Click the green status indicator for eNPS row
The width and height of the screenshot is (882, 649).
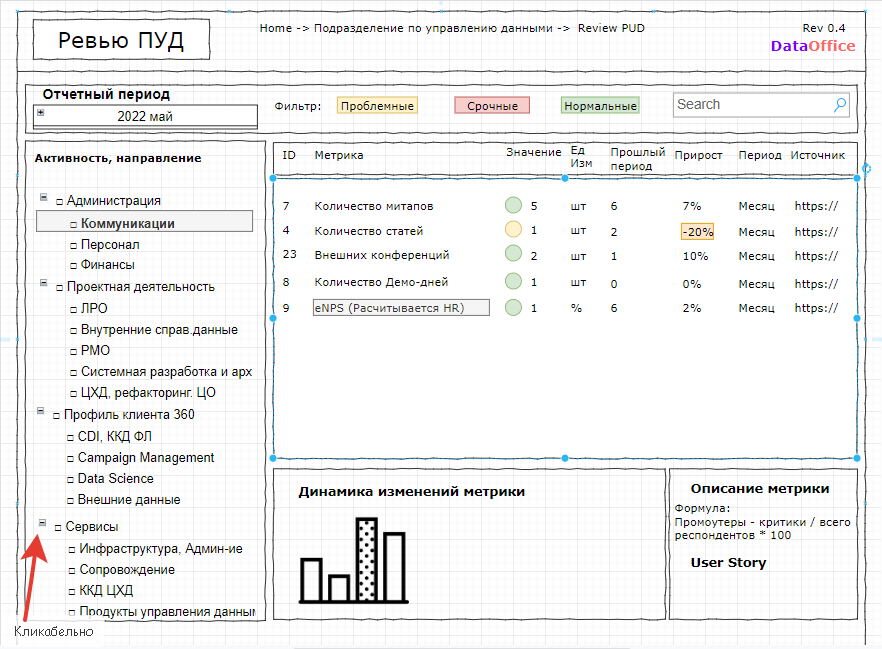click(513, 307)
